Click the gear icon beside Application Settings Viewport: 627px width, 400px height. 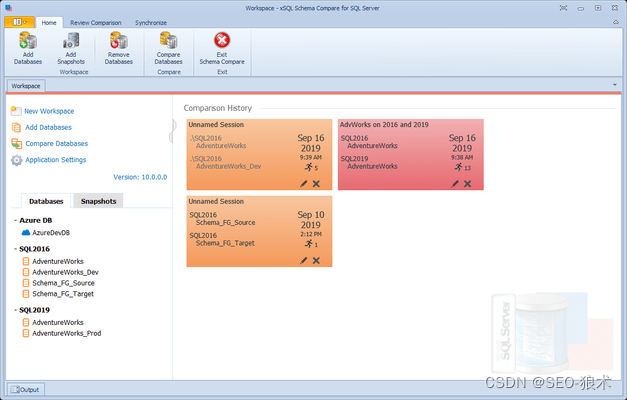pos(16,160)
